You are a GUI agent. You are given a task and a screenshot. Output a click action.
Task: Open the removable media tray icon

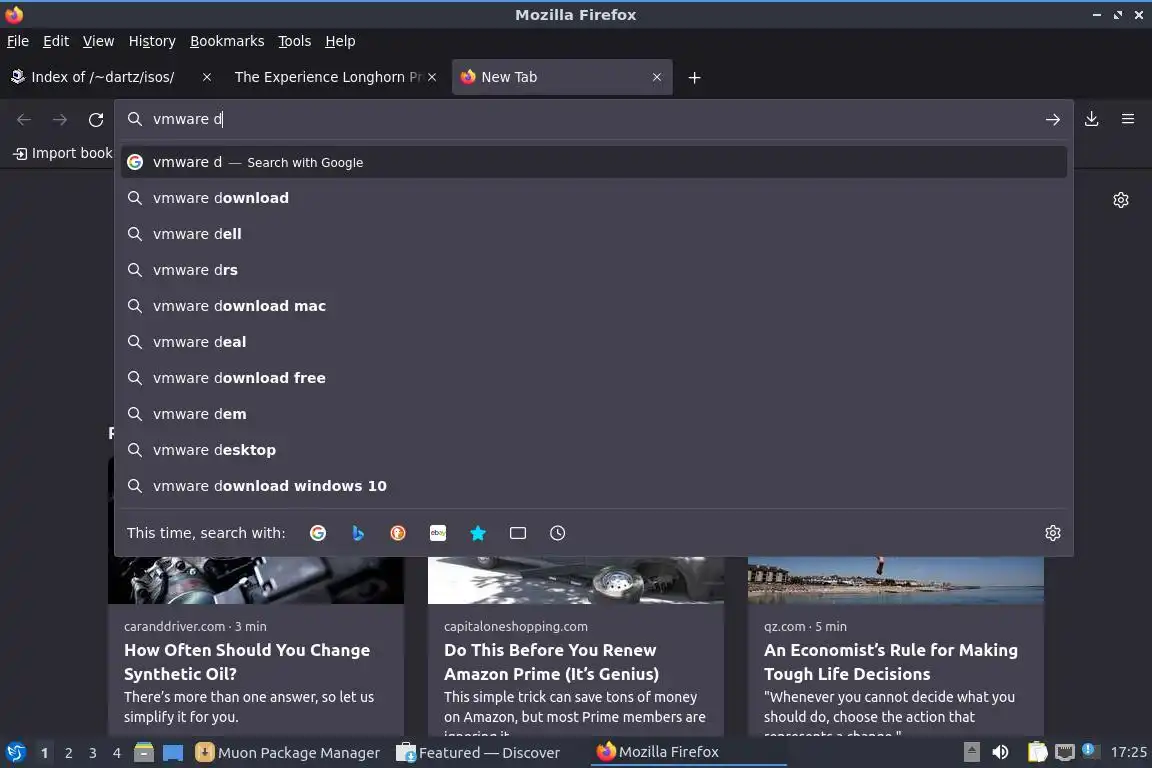pyautogui.click(x=971, y=752)
